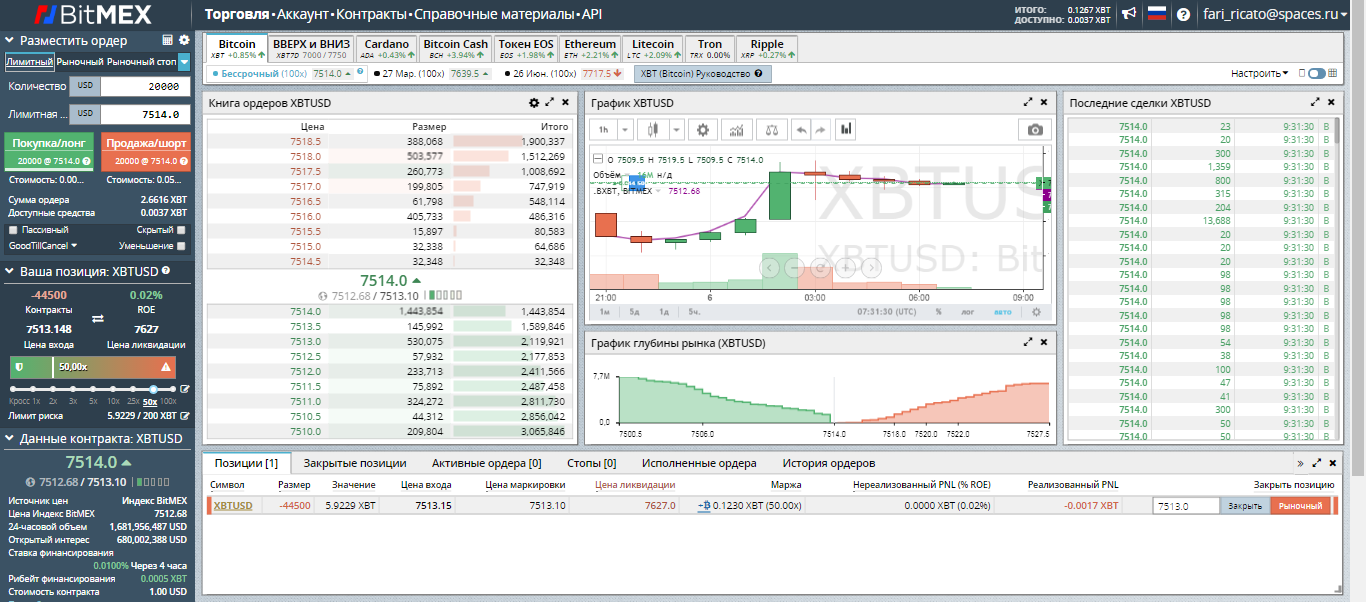Expand the positions table panel to fullscreen
This screenshot has height=602, width=1366.
(1316, 463)
